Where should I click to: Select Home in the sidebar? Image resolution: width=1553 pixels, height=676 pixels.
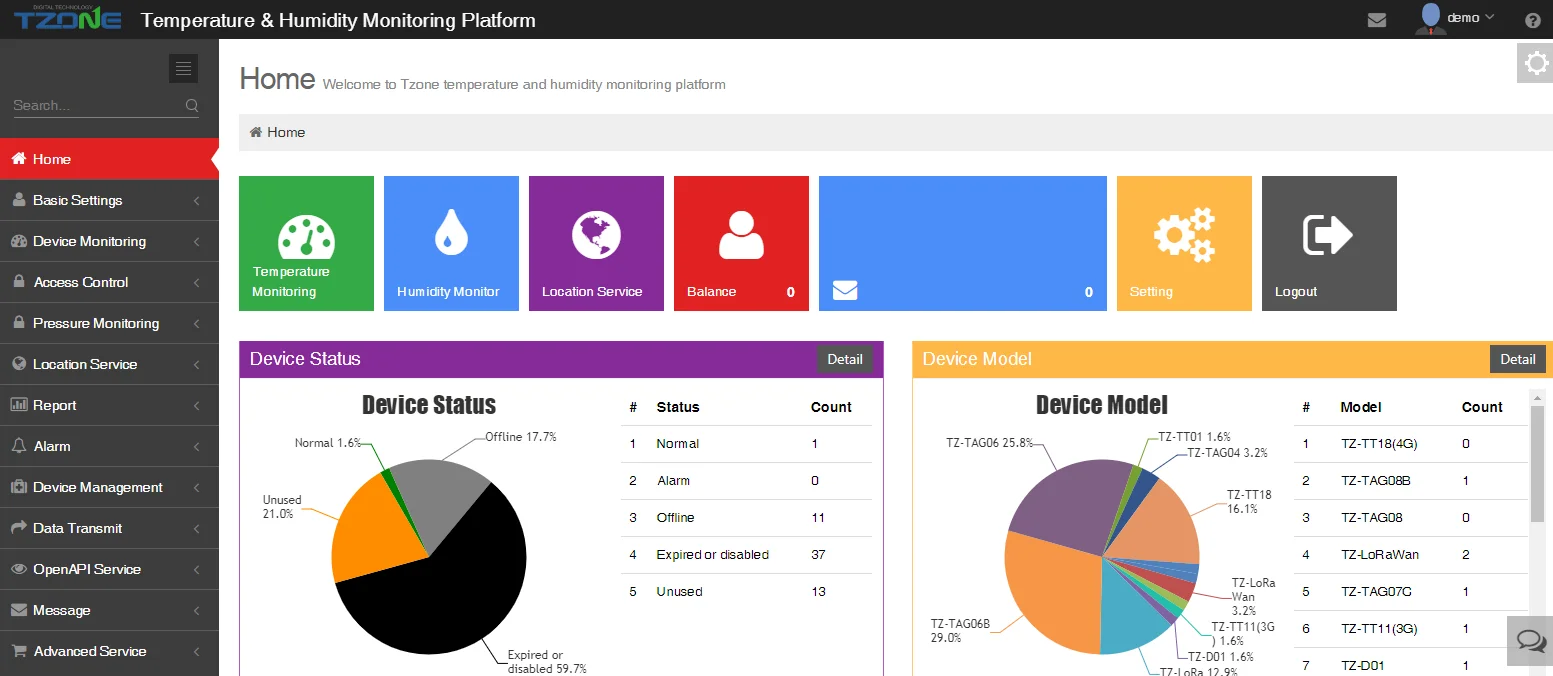tap(109, 159)
